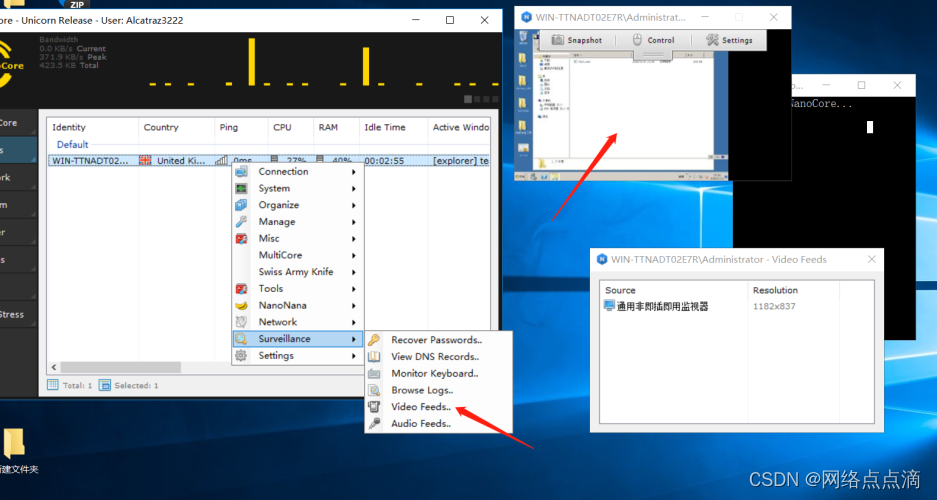The image size is (937, 500).
Task: Select the highlighted Surveillance entry
Action: point(297,339)
